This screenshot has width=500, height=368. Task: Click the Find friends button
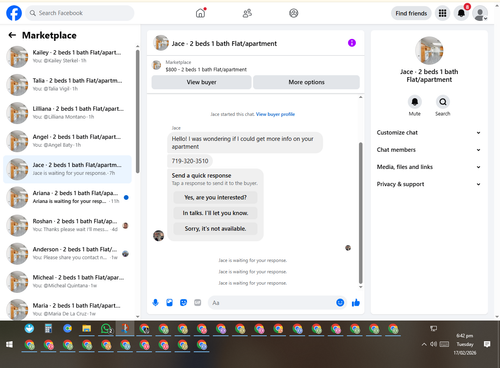tap(411, 13)
